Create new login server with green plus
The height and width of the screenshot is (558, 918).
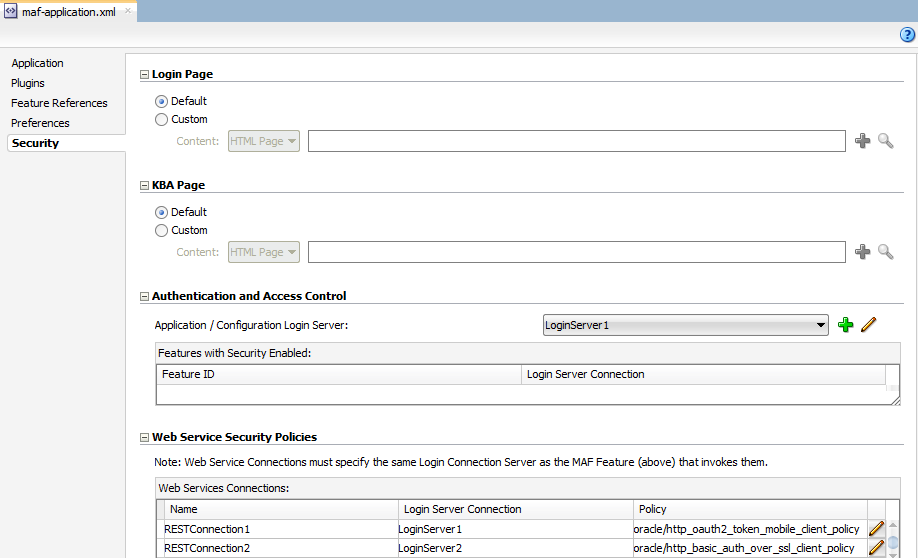845,324
